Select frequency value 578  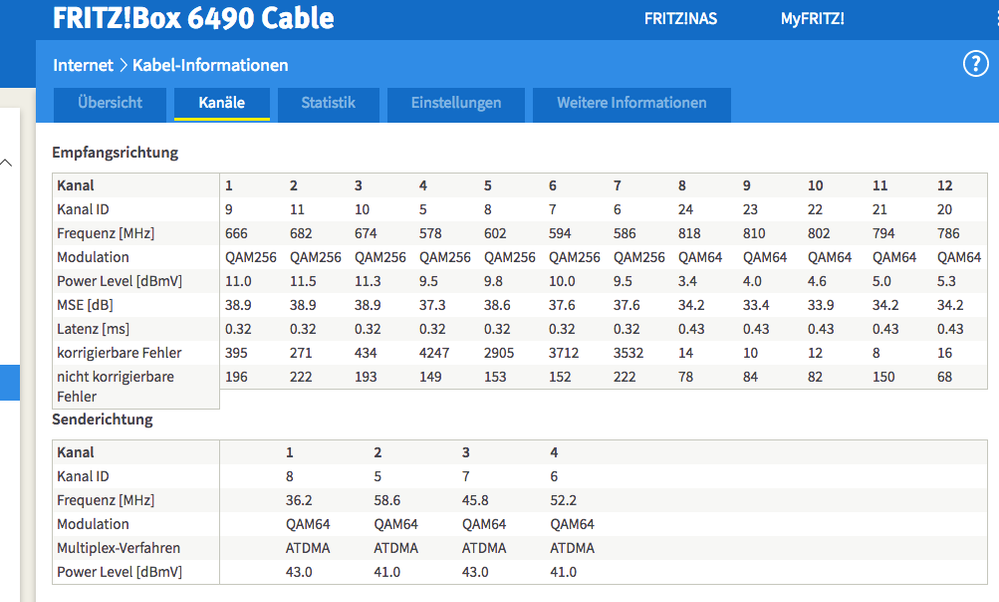tap(430, 233)
